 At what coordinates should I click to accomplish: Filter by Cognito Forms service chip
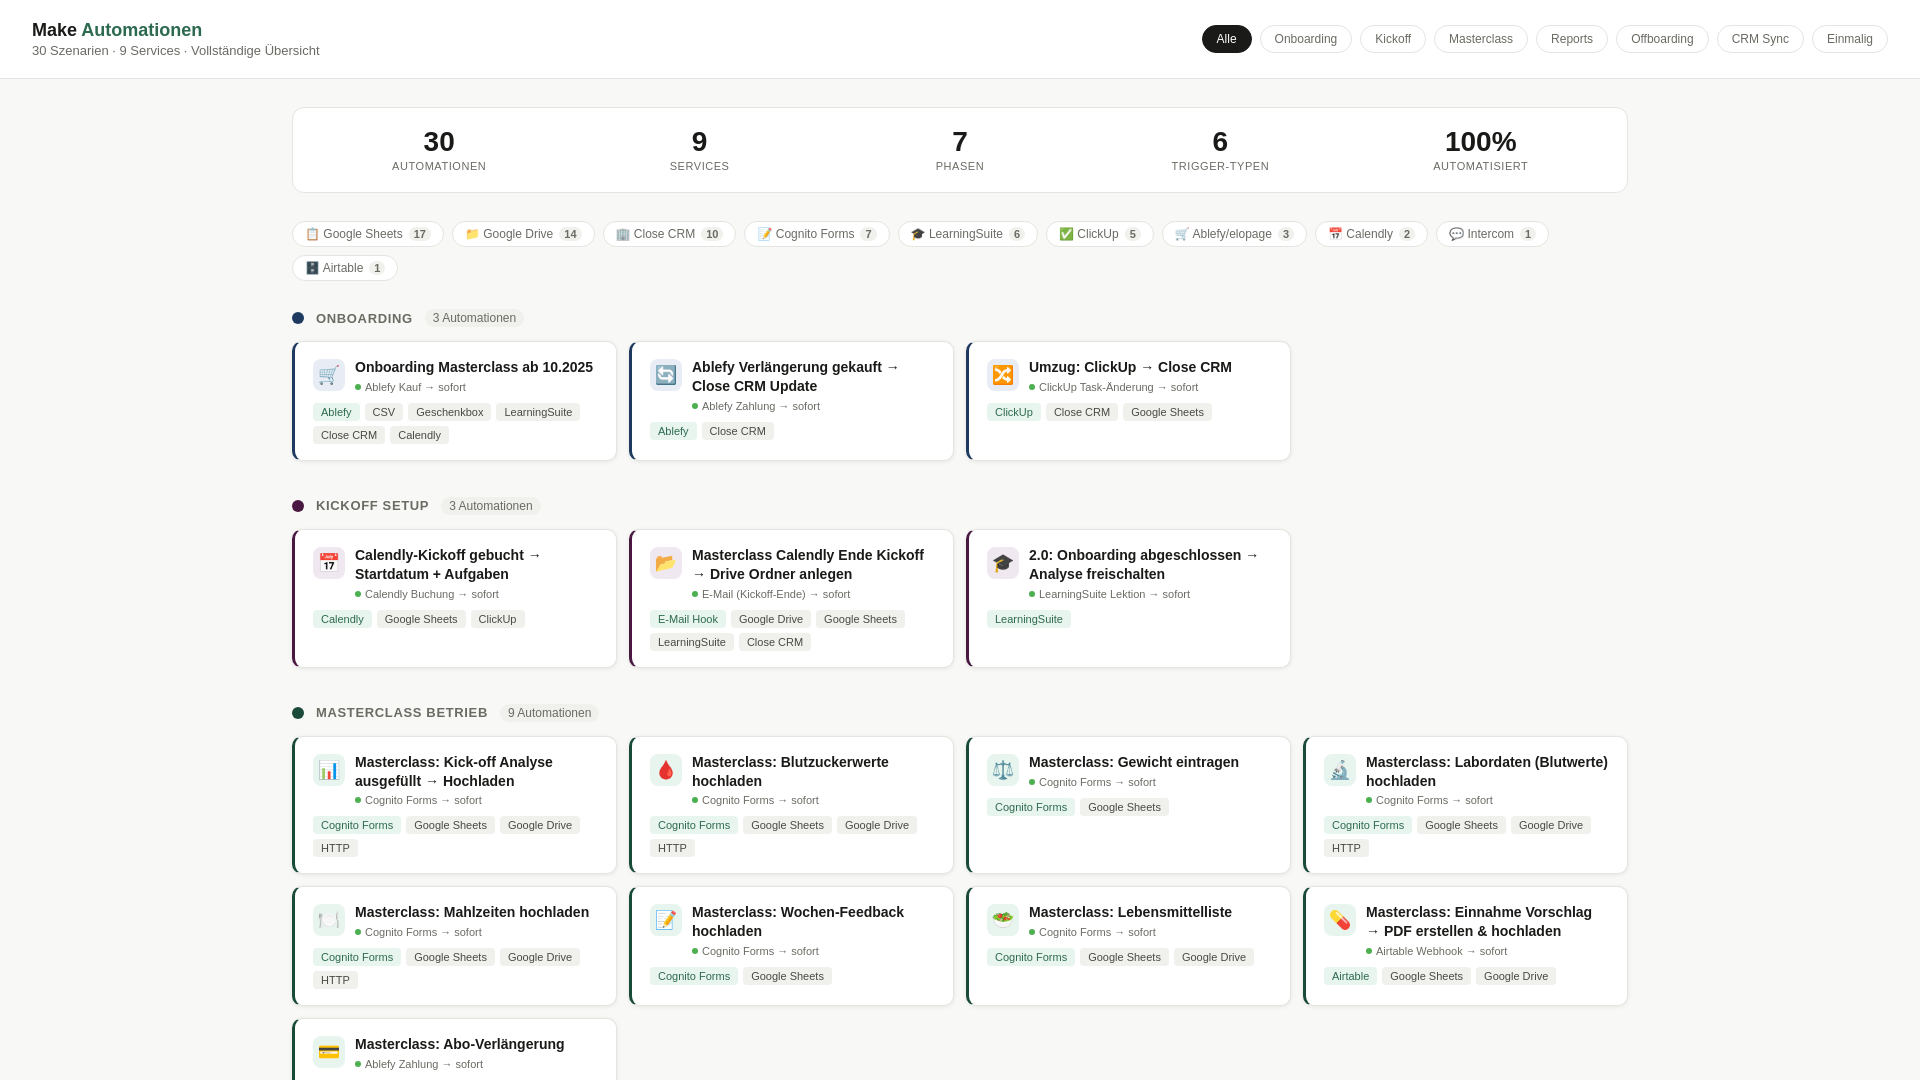(816, 234)
